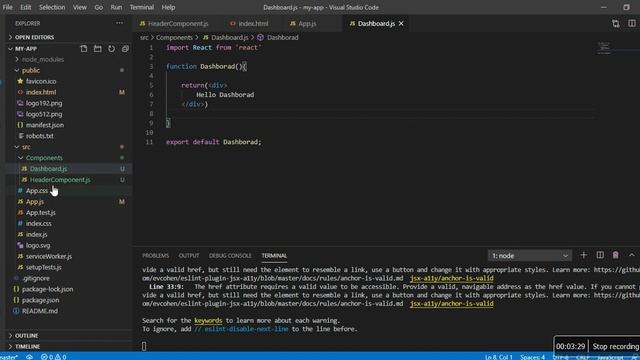Screen dimensions: 640x360
Task: Open the first jsx-a11y/anchor-is-valid link
Action: pyautogui.click(x=451, y=278)
